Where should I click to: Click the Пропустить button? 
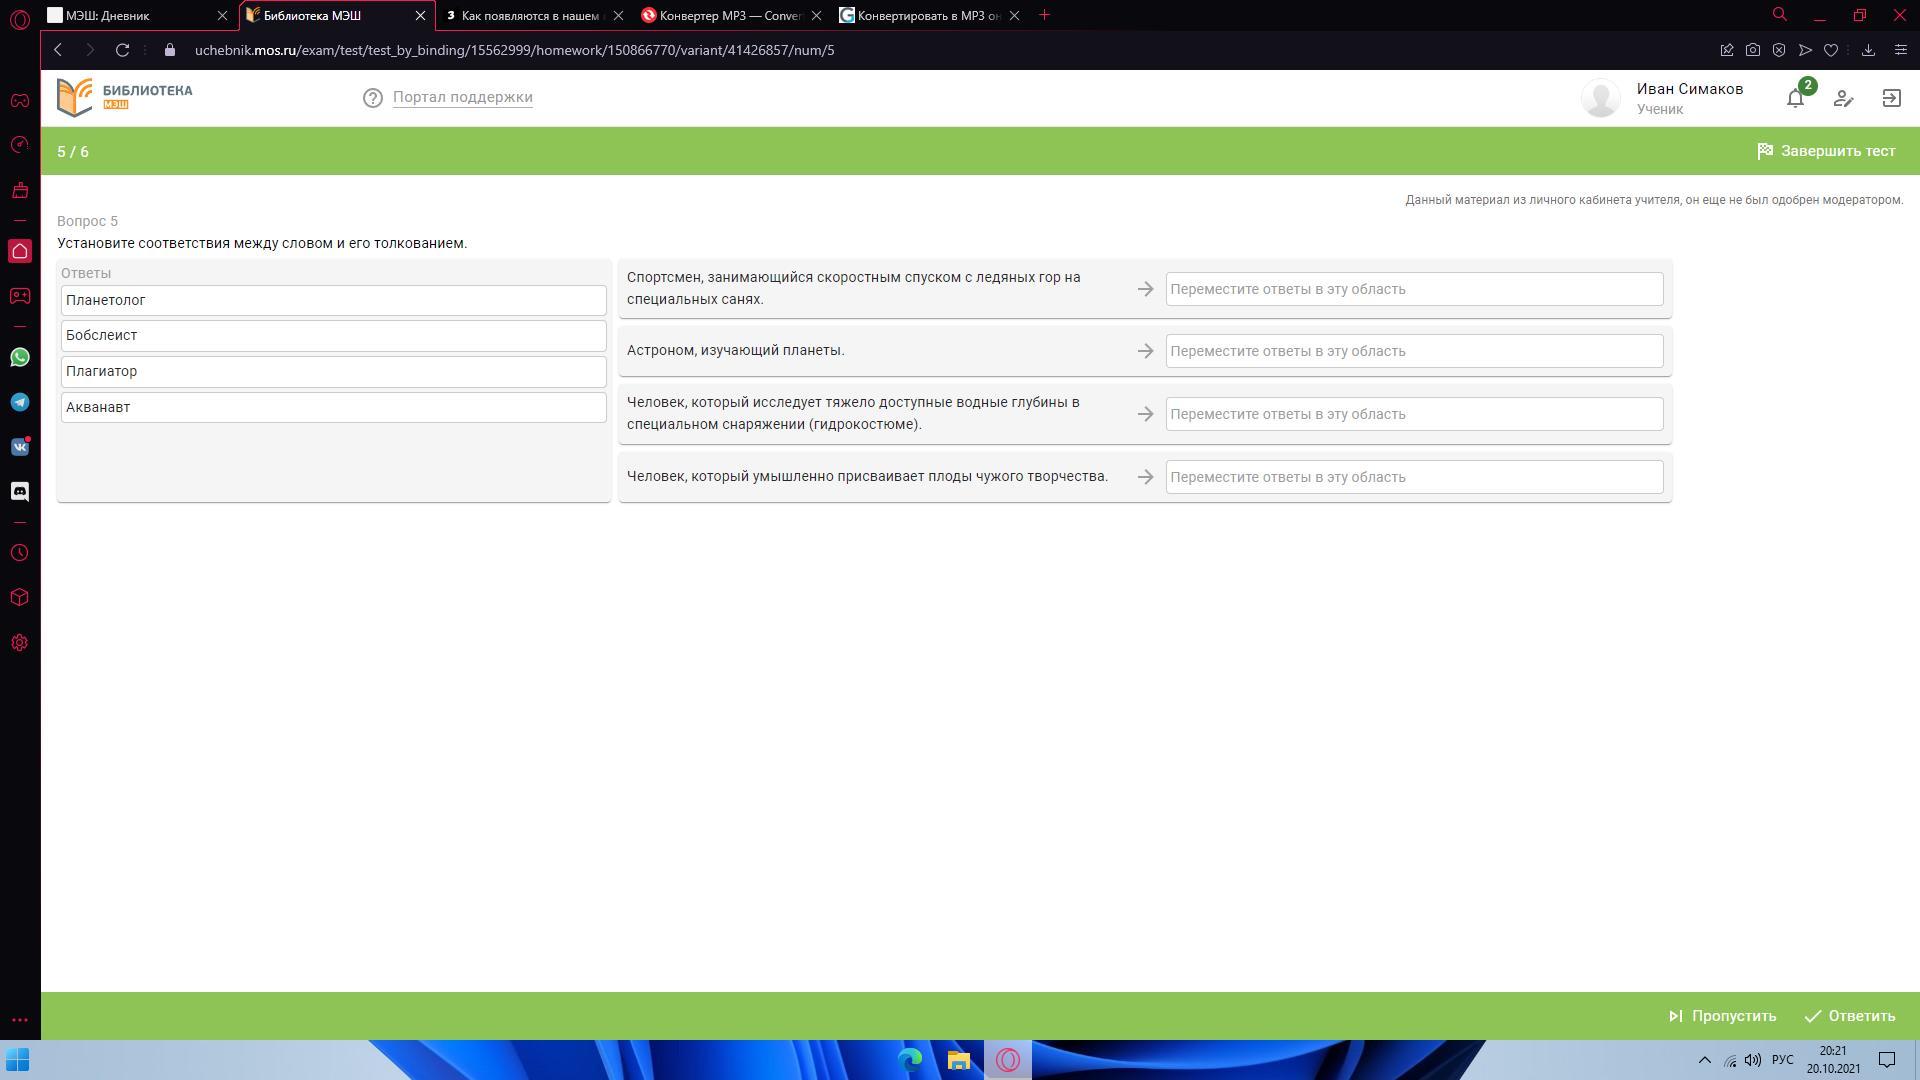[x=1722, y=1016]
